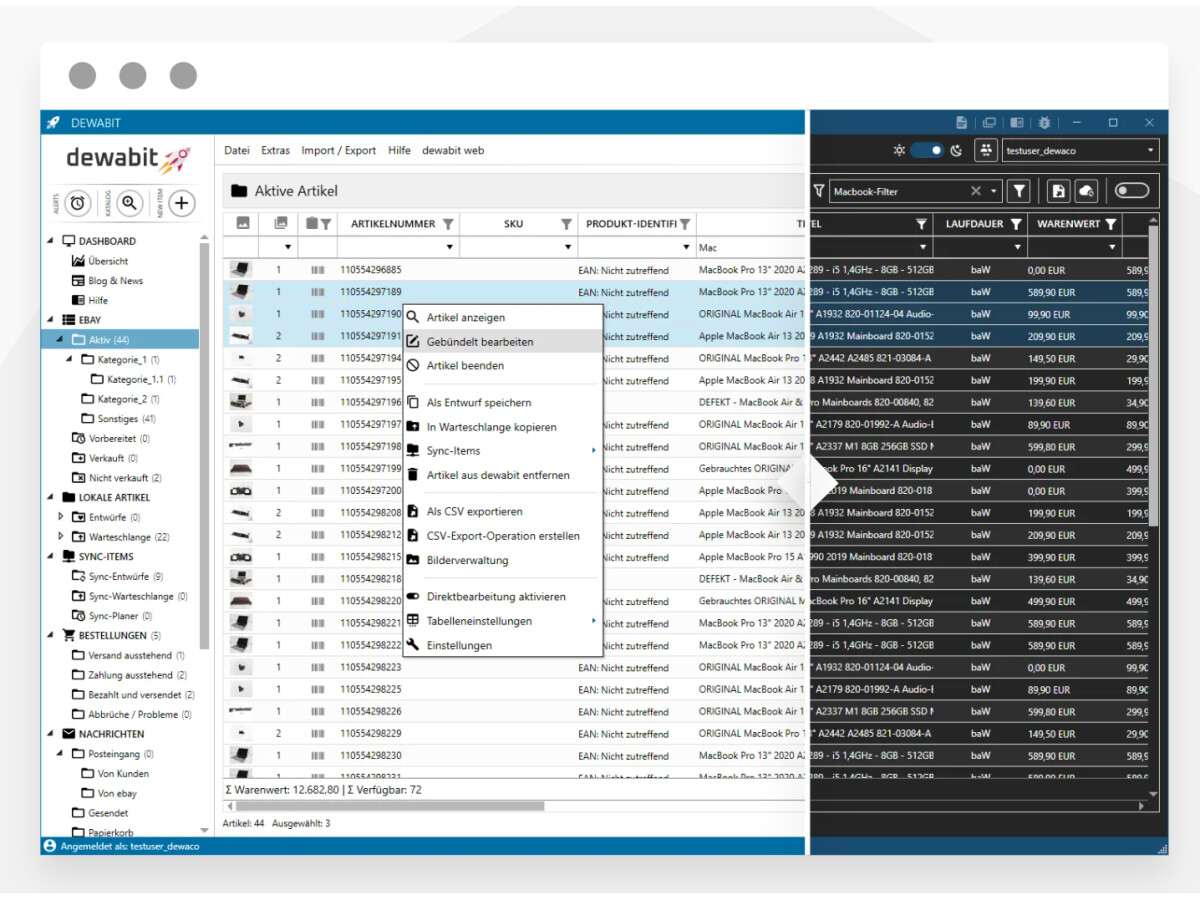
Task: Click the file export icon beside the cloud button
Action: (x=1059, y=191)
